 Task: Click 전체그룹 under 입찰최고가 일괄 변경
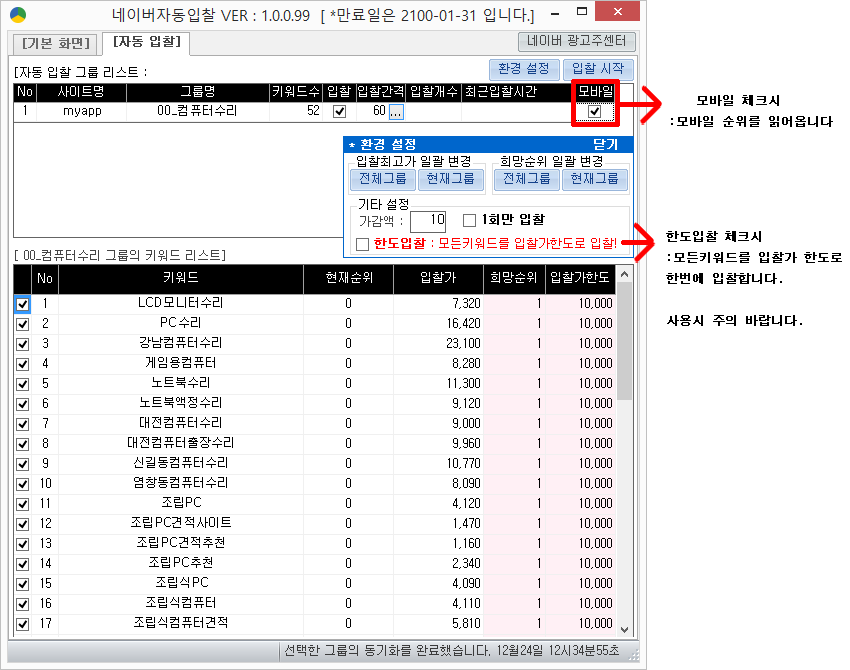click(x=382, y=178)
